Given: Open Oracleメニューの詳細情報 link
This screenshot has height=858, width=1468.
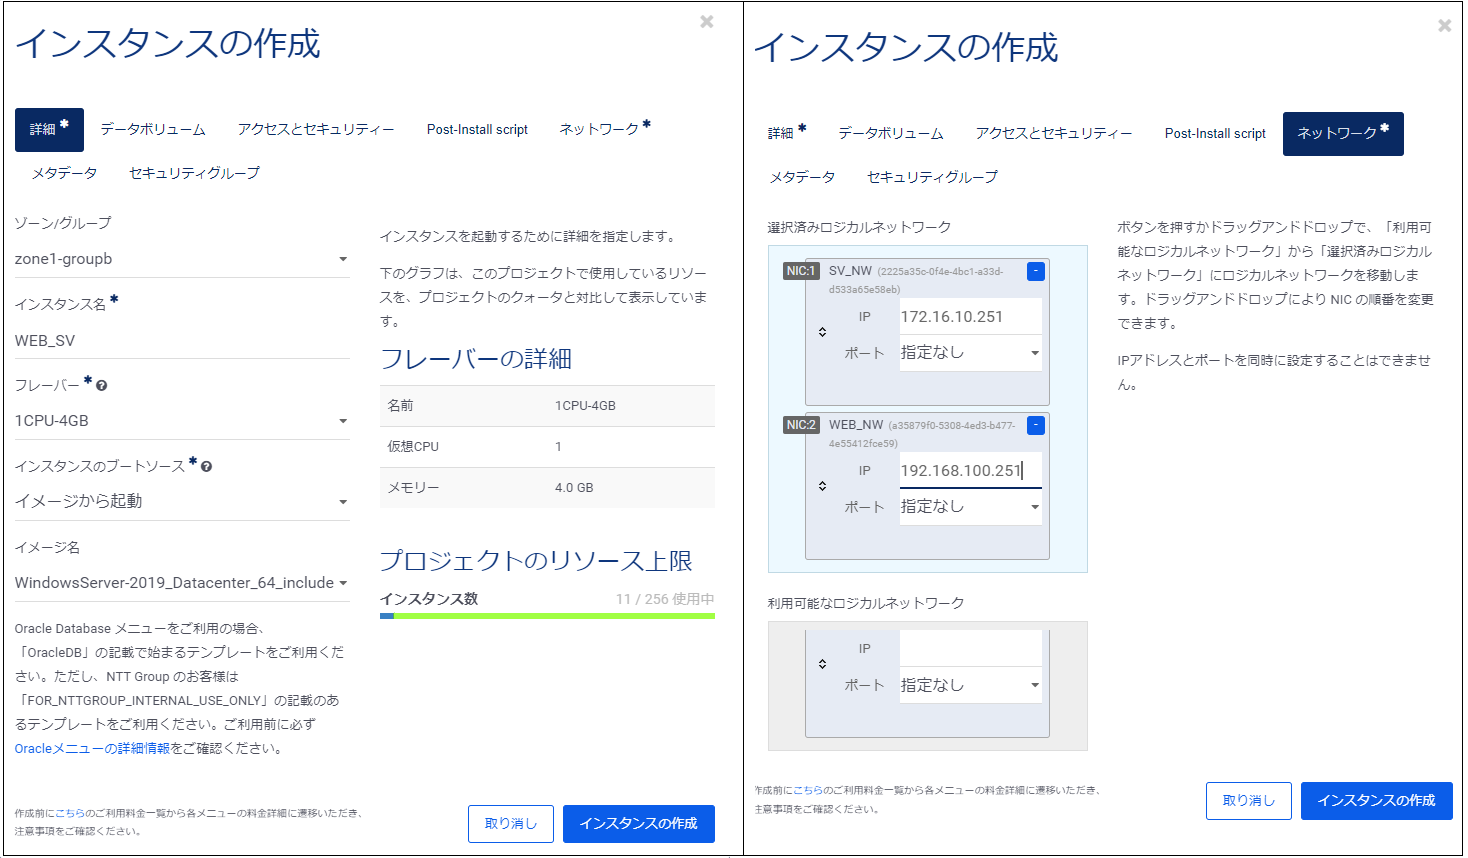Looking at the screenshot, I should tap(92, 749).
